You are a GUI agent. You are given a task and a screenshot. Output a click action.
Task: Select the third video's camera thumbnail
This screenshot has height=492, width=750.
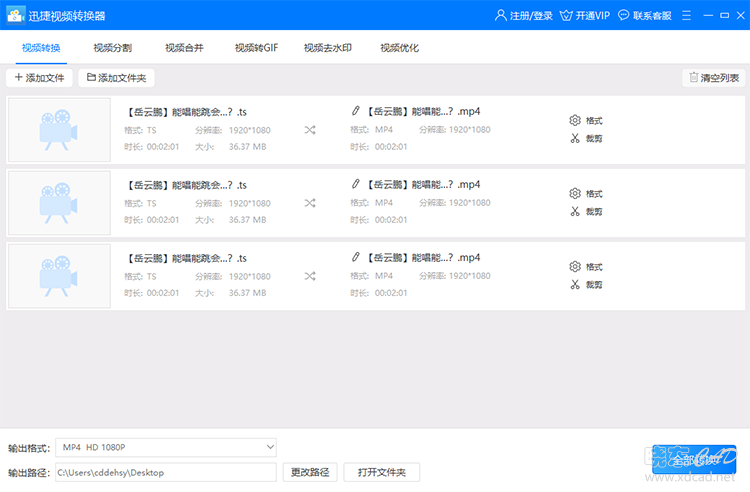tap(59, 276)
